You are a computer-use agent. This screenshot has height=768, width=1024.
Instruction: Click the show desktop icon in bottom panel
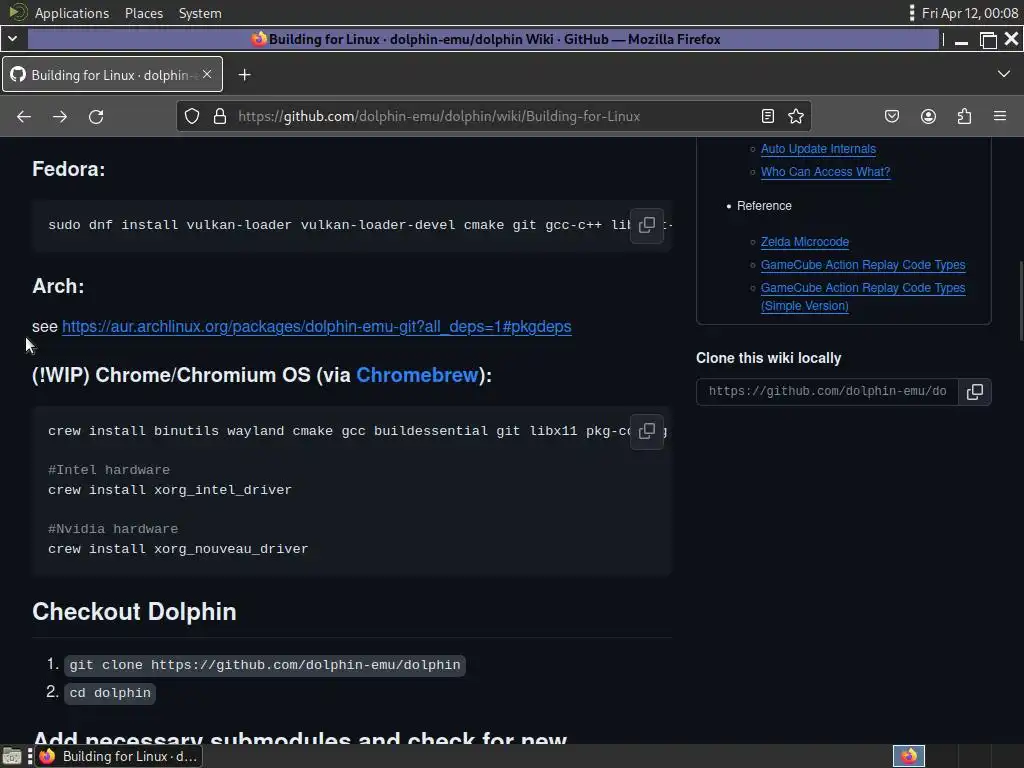pos(12,756)
